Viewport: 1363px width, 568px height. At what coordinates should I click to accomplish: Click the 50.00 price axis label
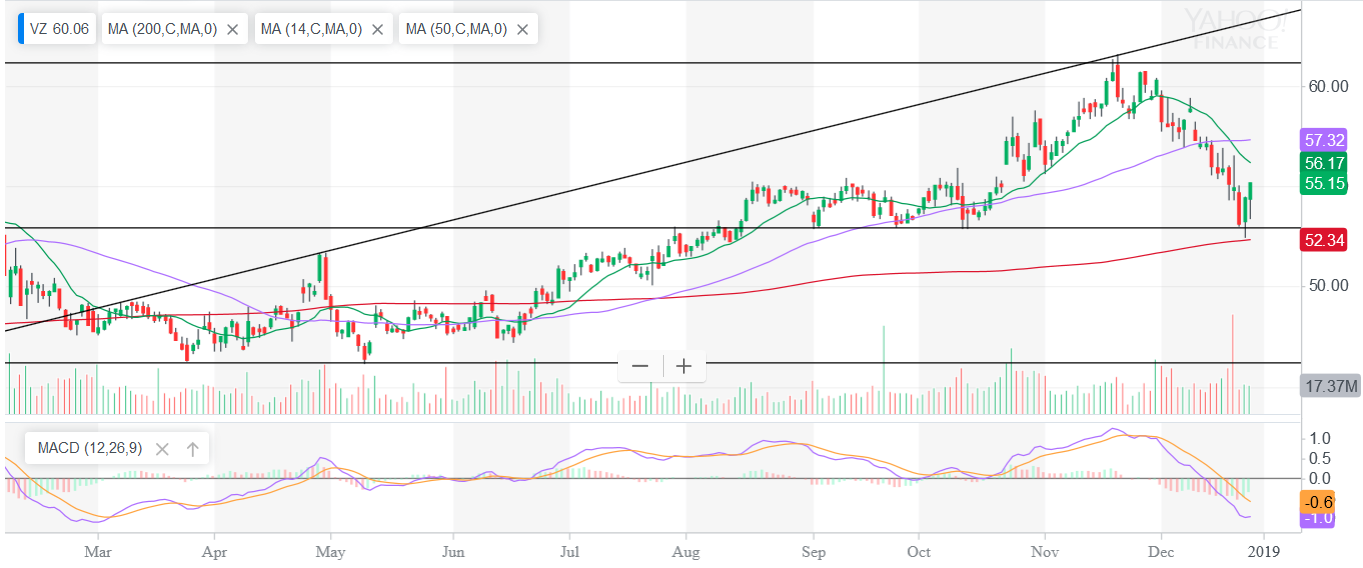[1327, 286]
